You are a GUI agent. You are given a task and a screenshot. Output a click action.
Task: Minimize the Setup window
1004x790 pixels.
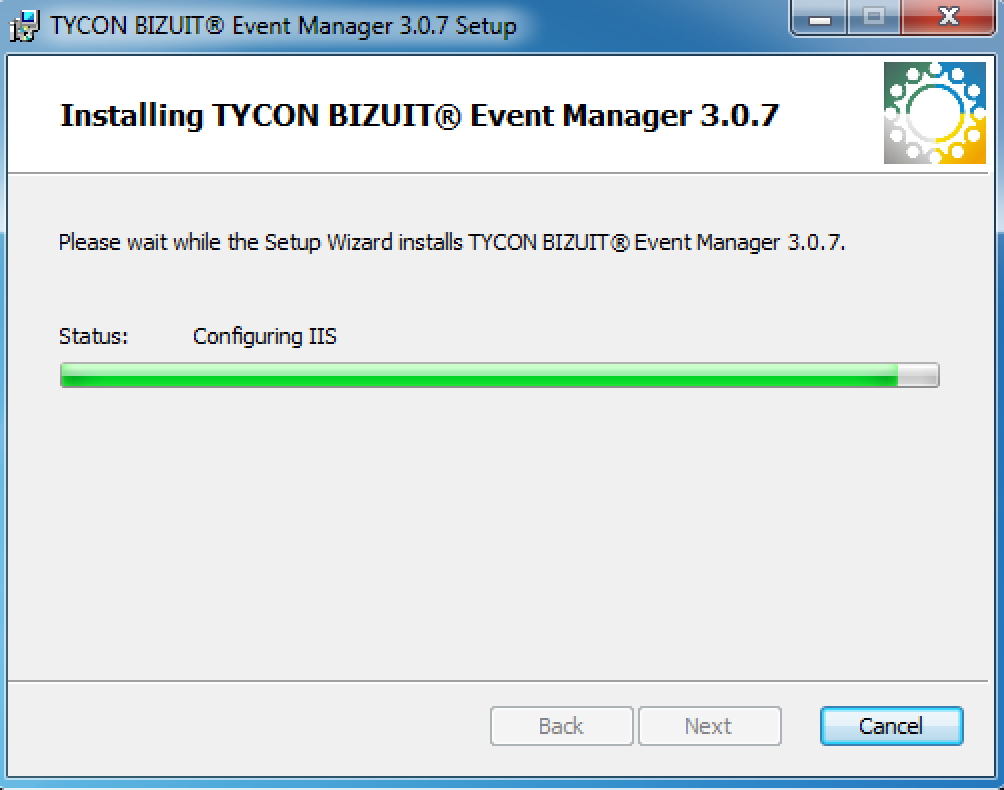click(820, 18)
